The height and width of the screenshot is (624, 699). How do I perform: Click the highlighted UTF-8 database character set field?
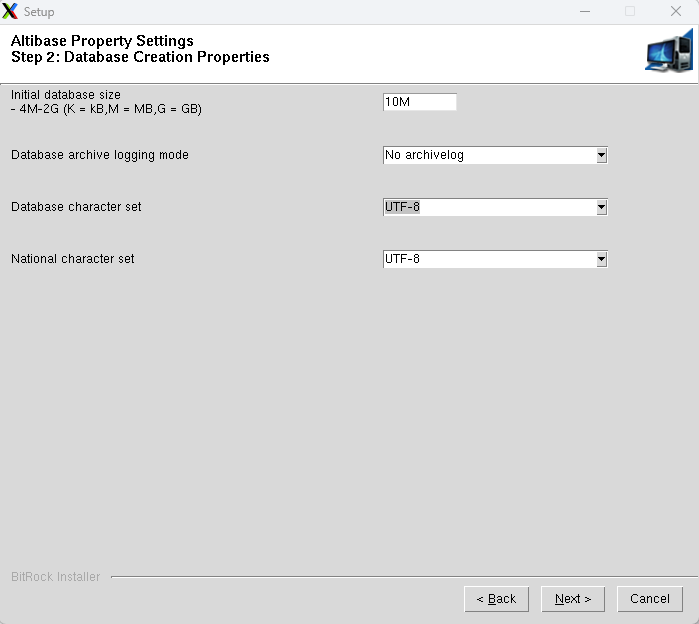(488, 207)
